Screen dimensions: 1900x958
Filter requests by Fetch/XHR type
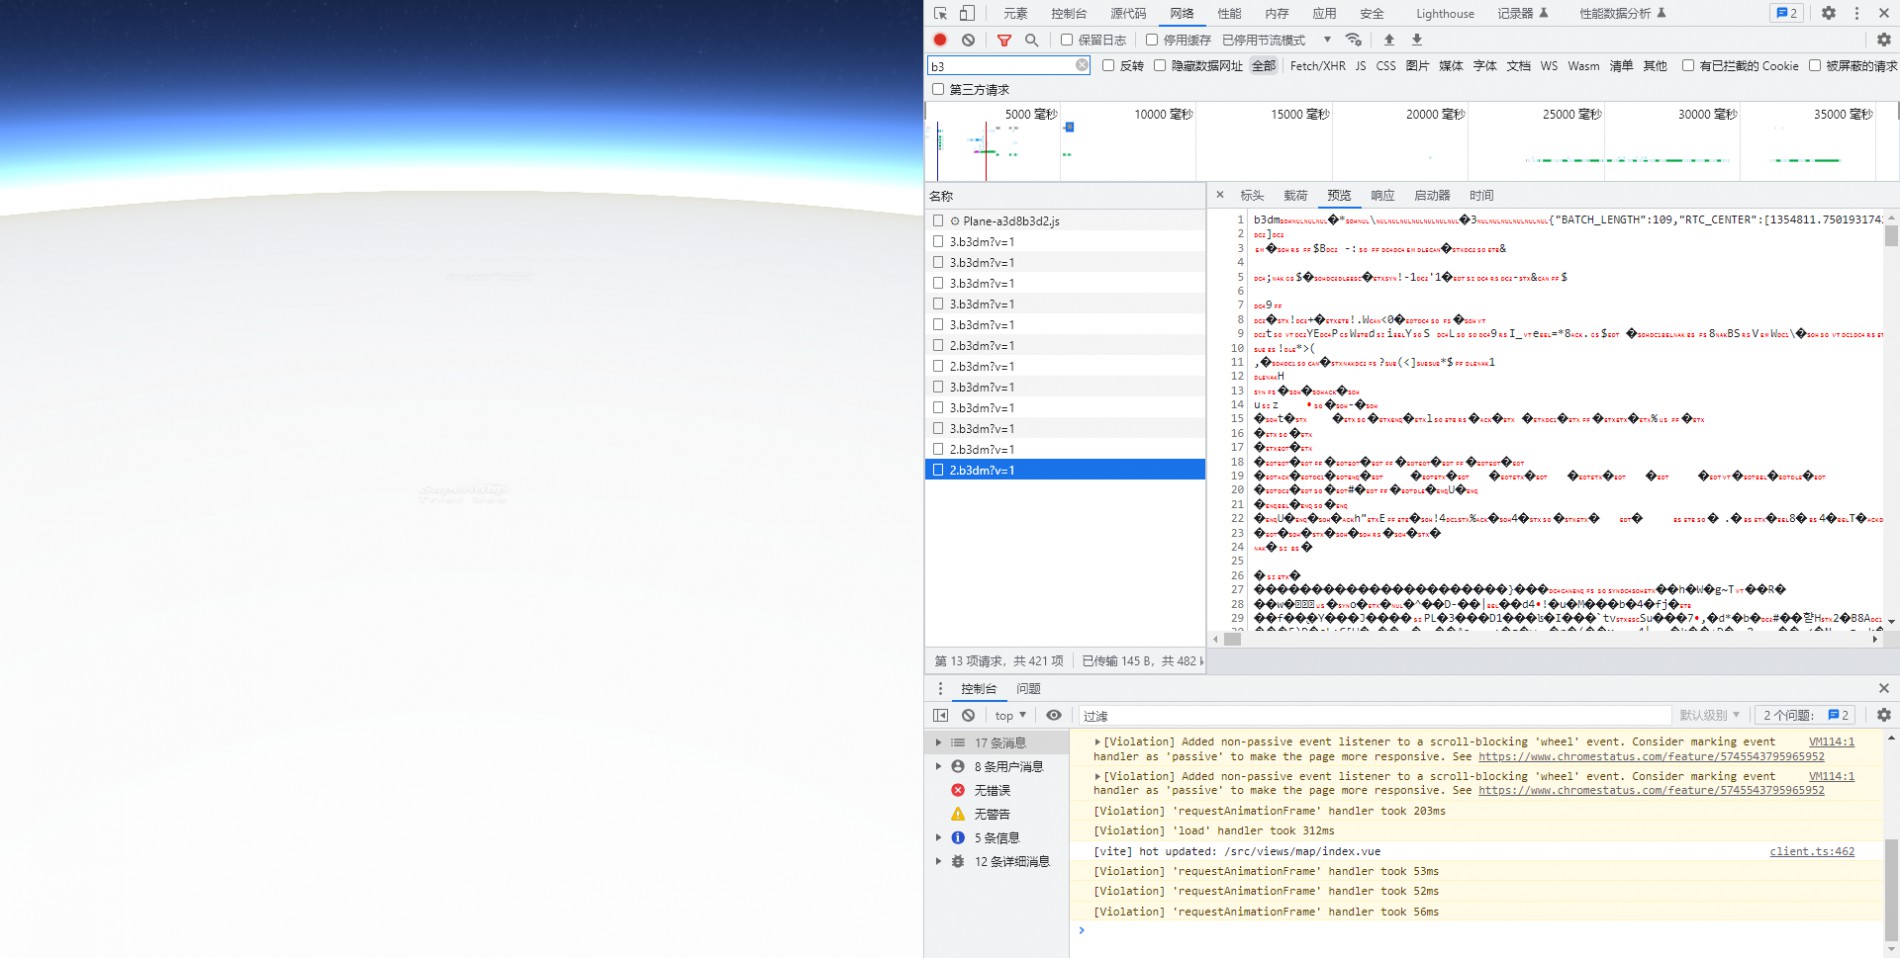(1317, 65)
